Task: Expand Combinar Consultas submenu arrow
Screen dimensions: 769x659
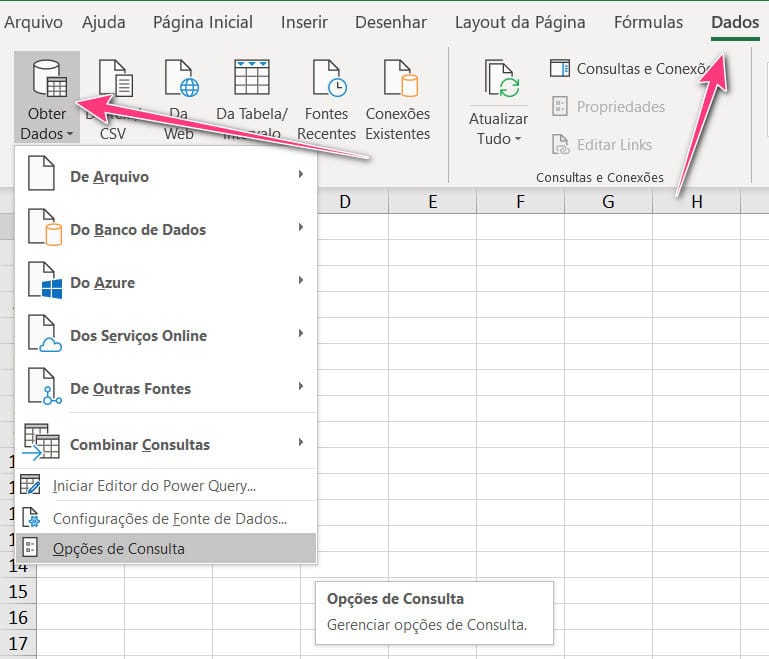Action: click(301, 442)
